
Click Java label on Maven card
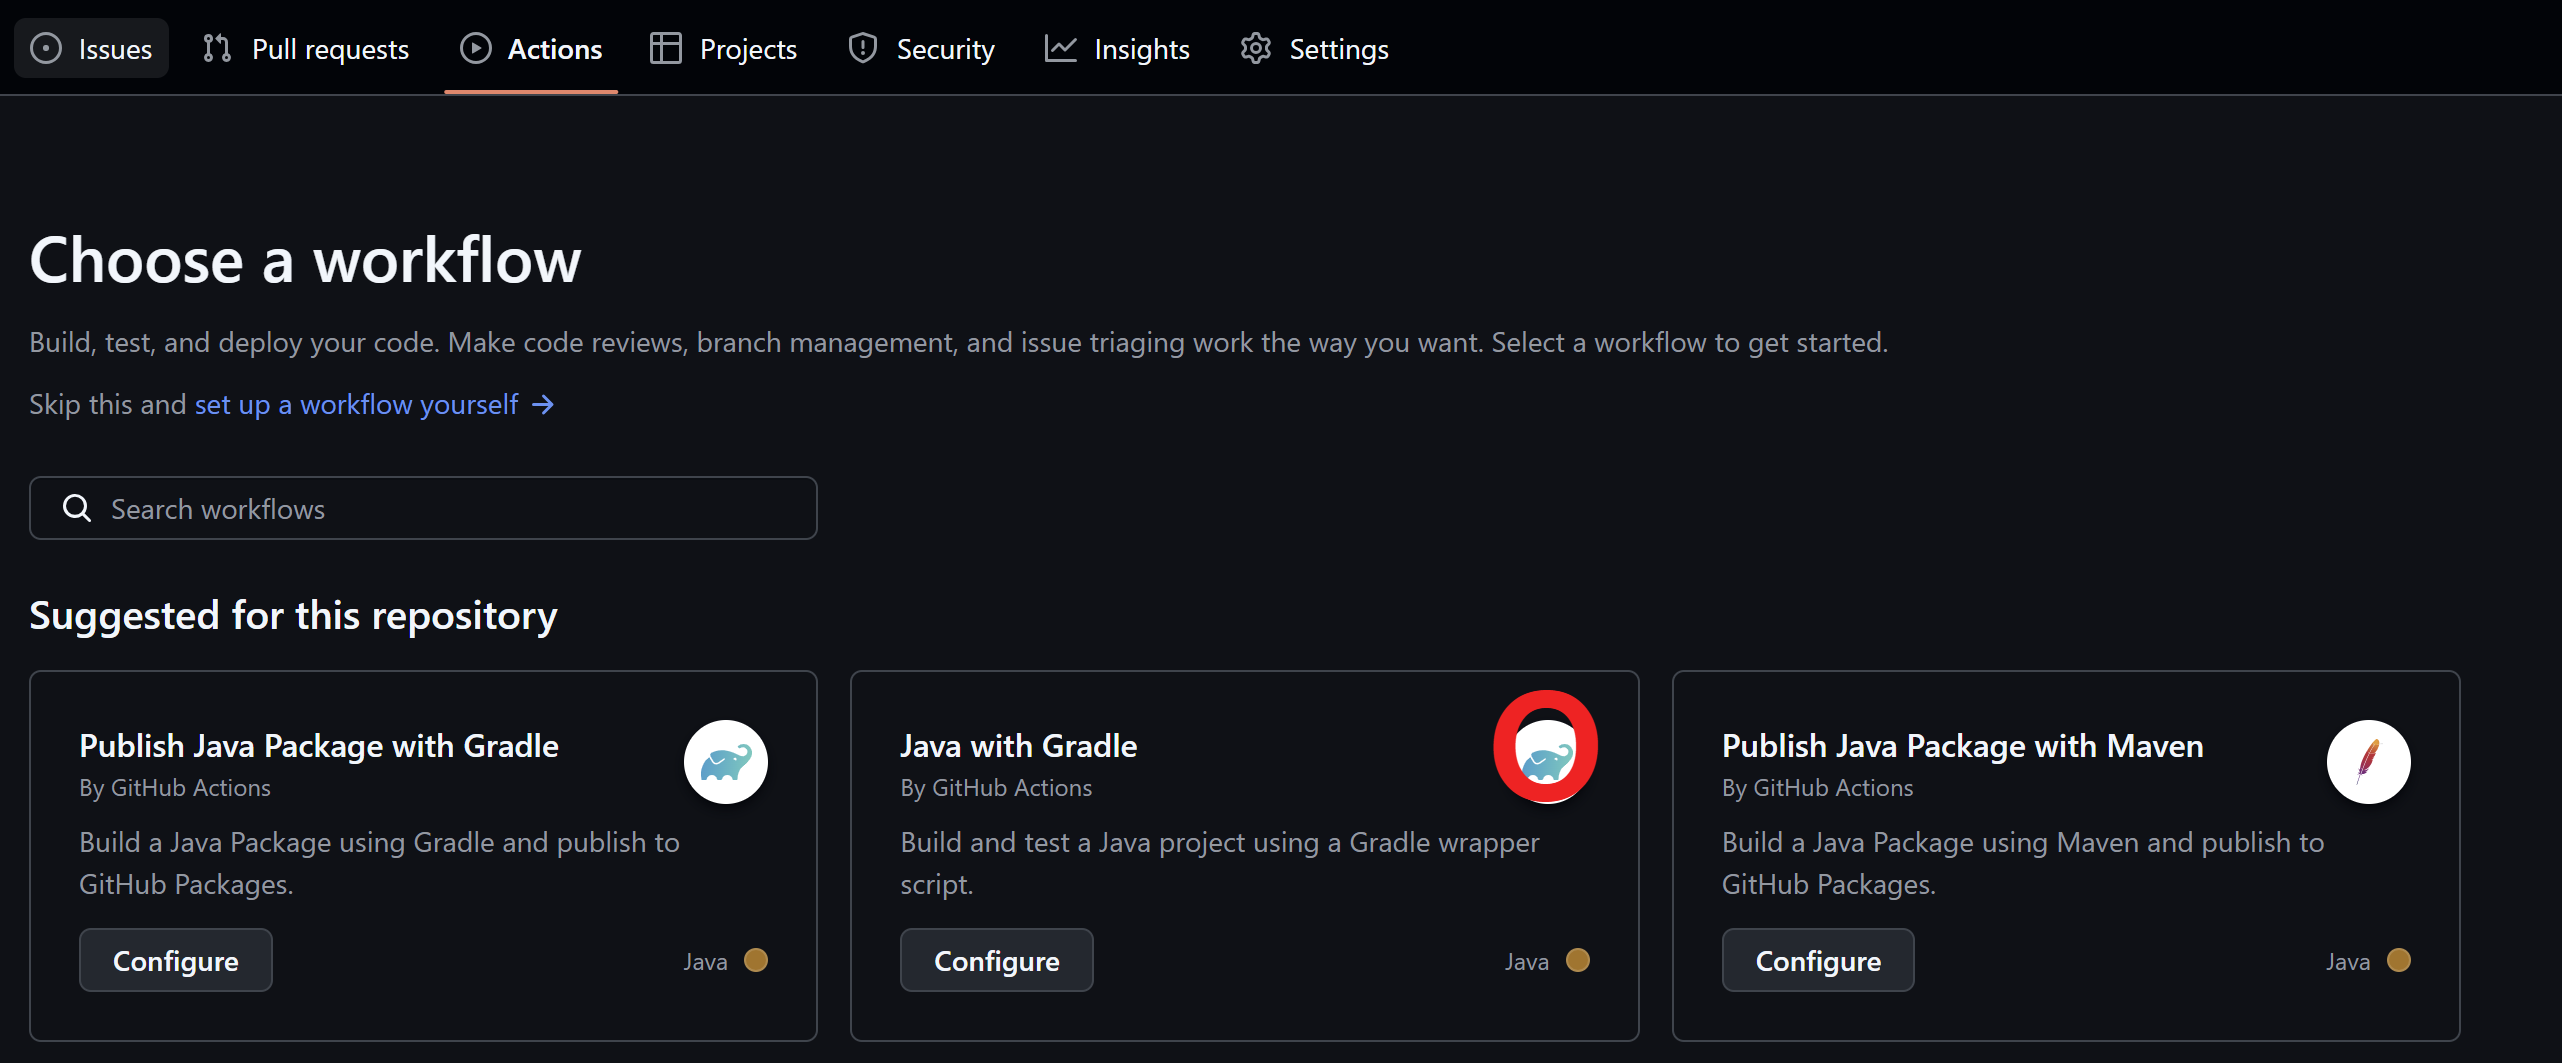point(2348,962)
